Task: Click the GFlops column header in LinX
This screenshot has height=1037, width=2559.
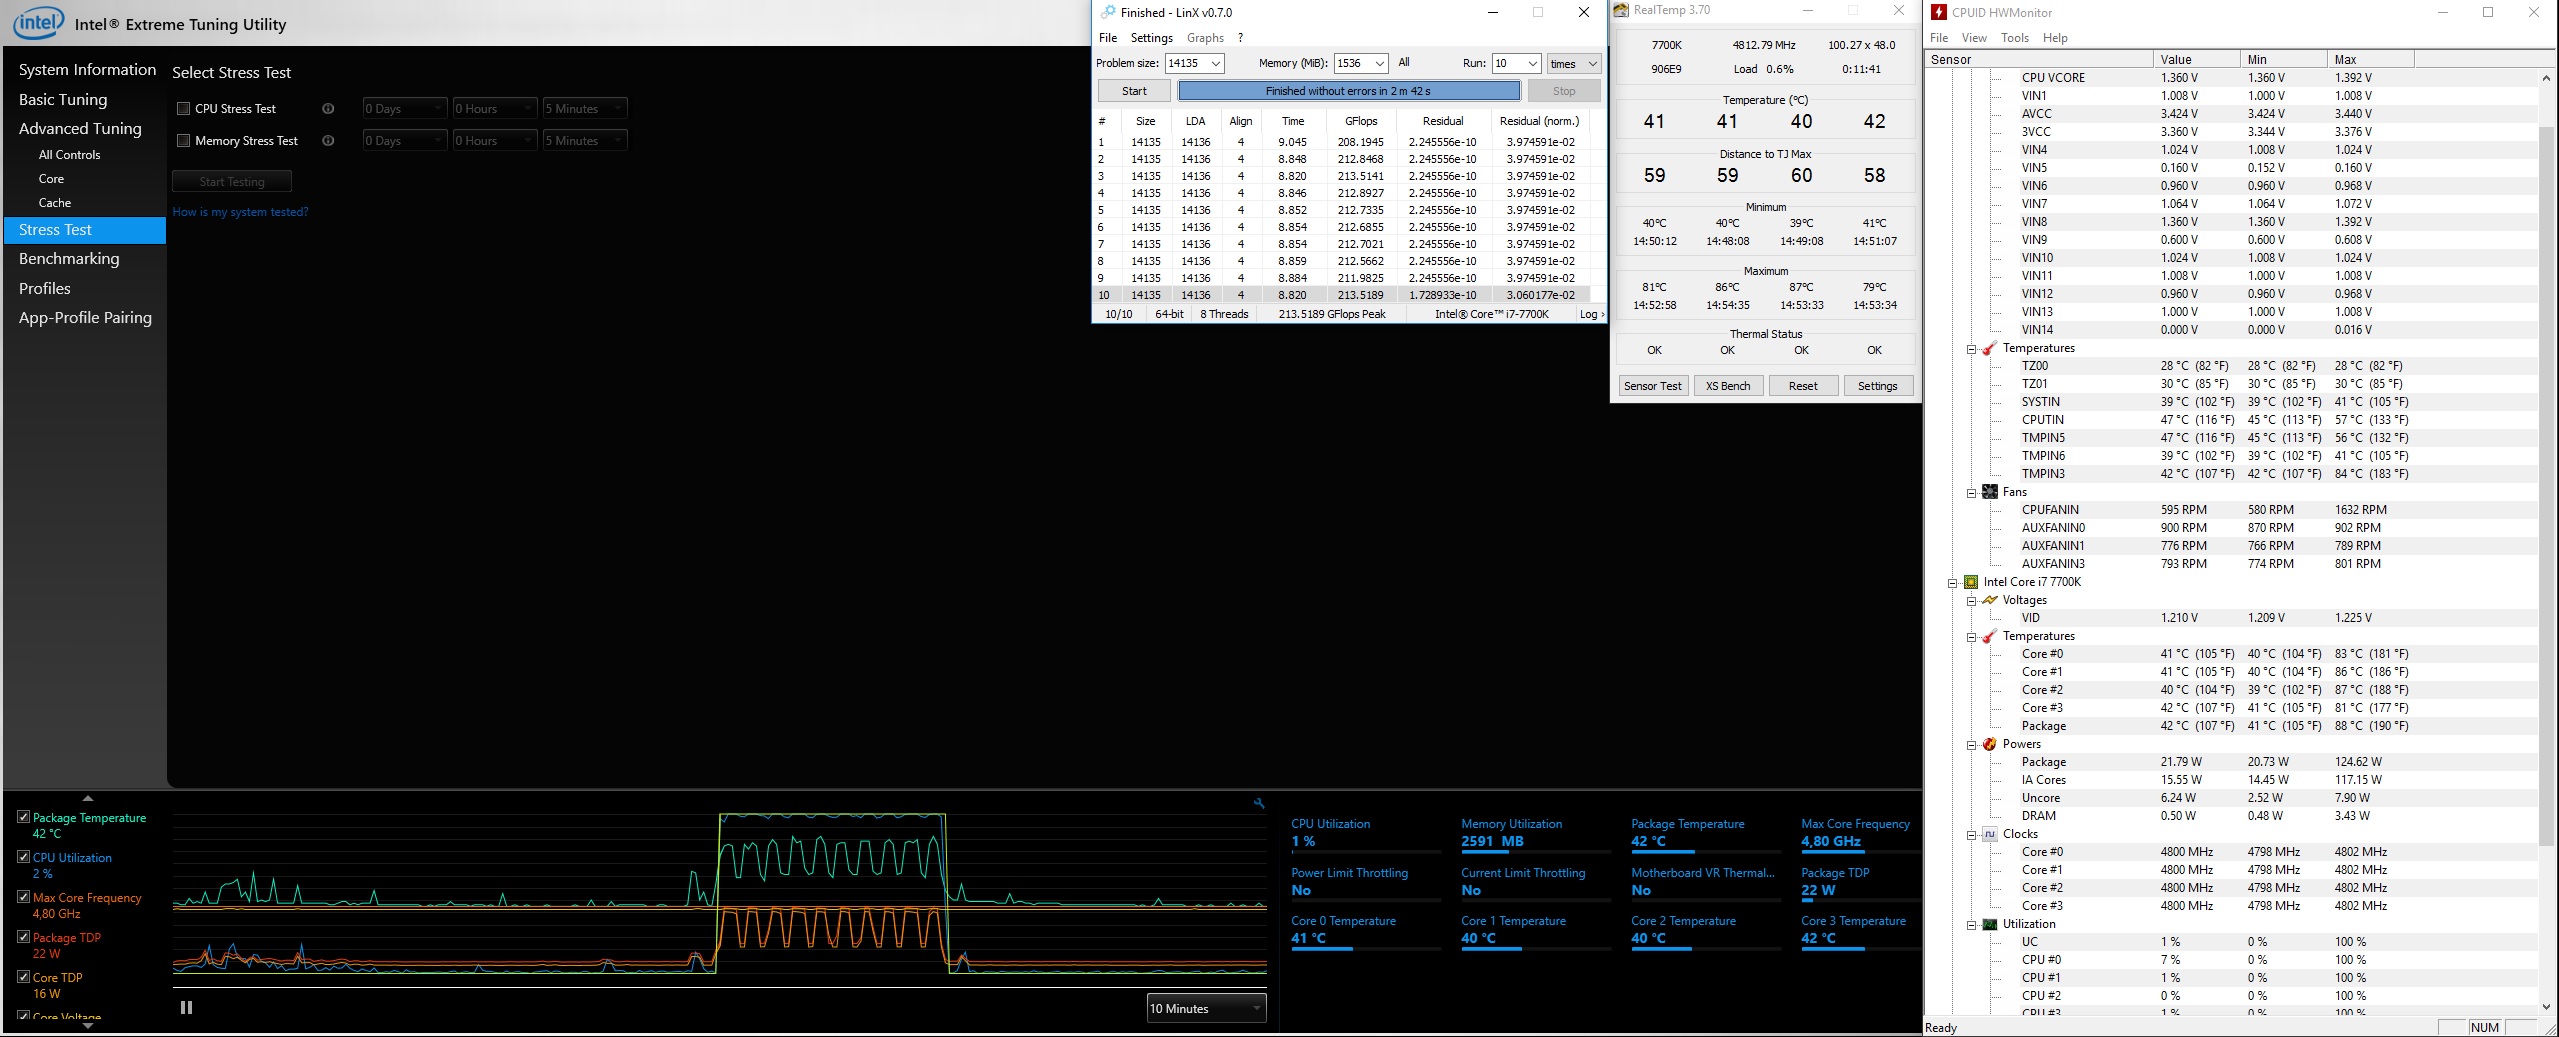Action: point(1361,121)
